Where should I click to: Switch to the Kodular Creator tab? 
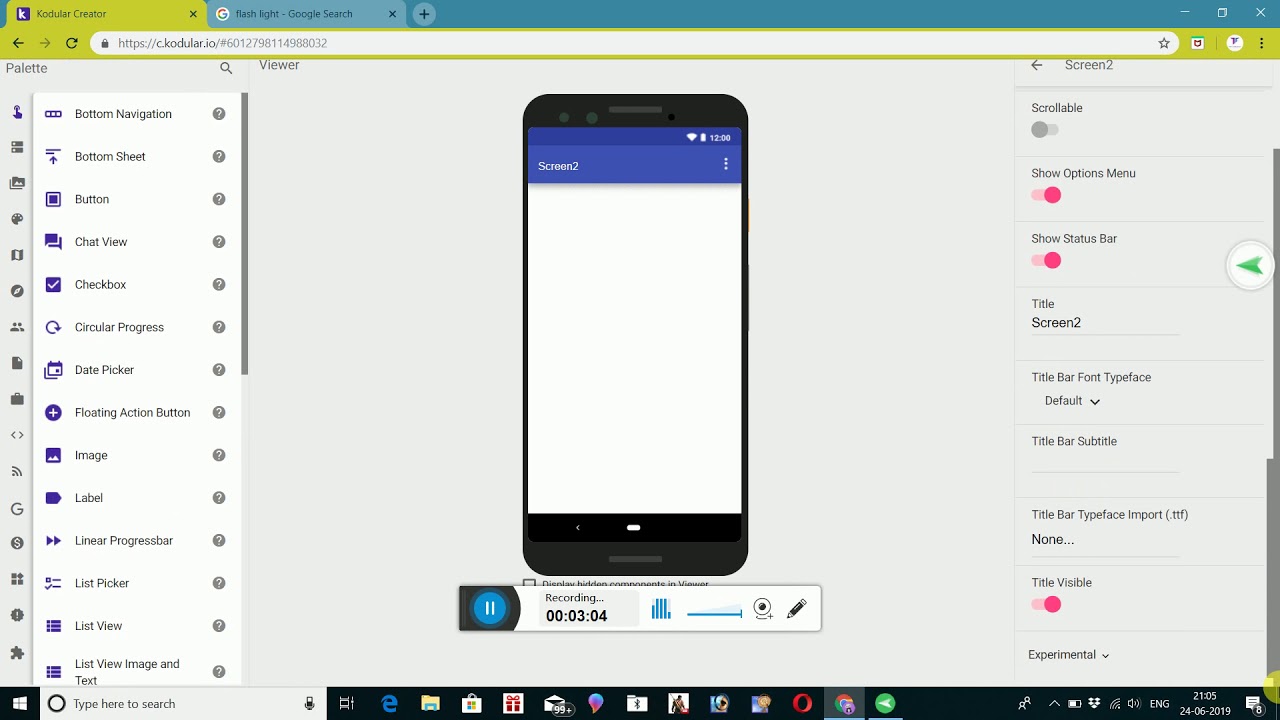[x=105, y=14]
